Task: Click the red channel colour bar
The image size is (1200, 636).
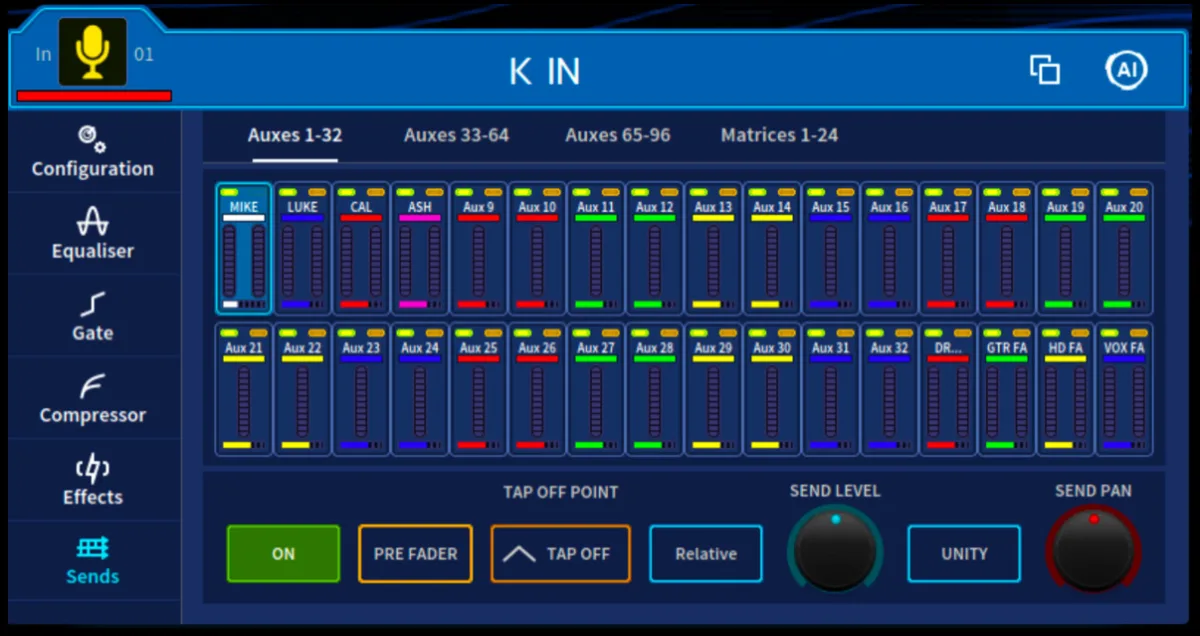Action: (94, 96)
